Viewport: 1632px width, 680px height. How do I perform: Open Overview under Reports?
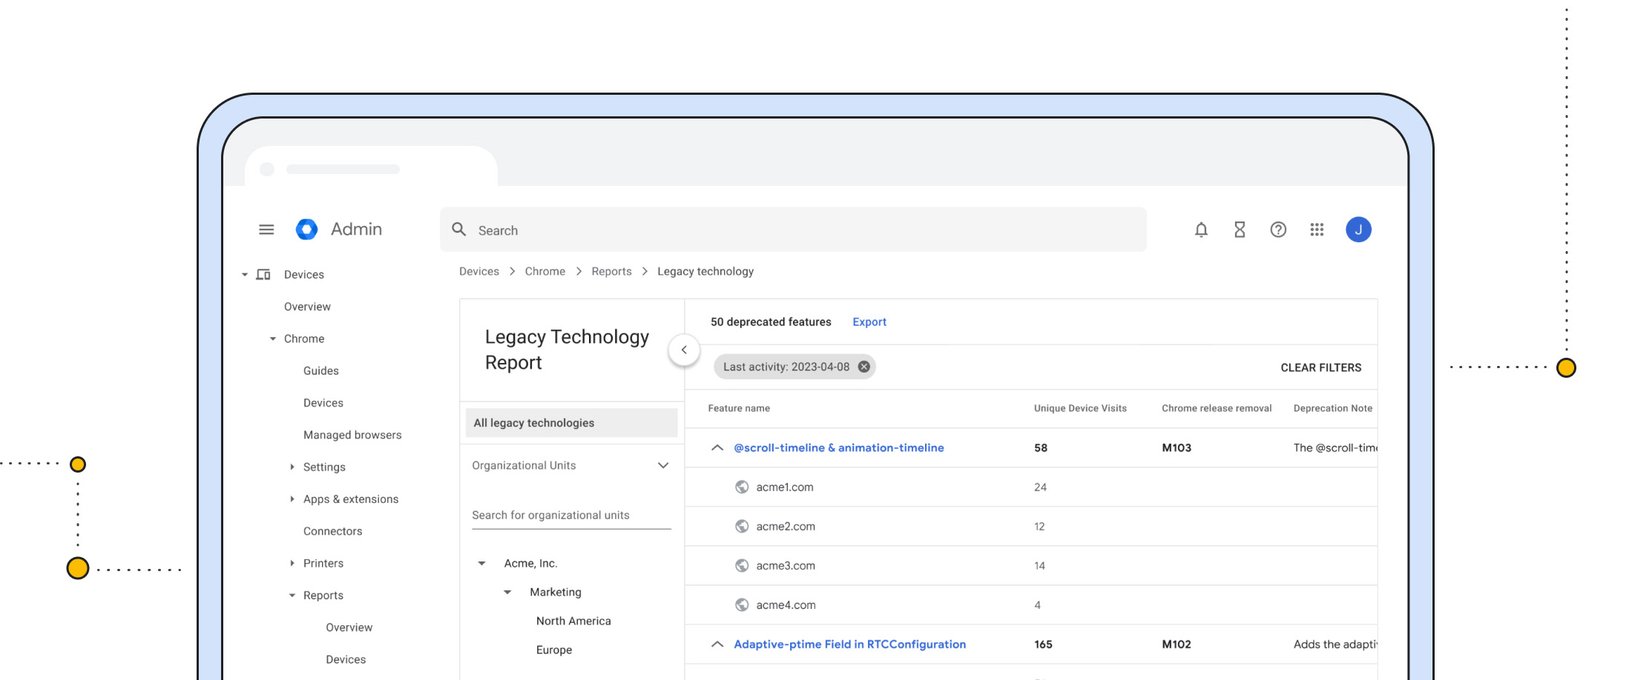(349, 627)
